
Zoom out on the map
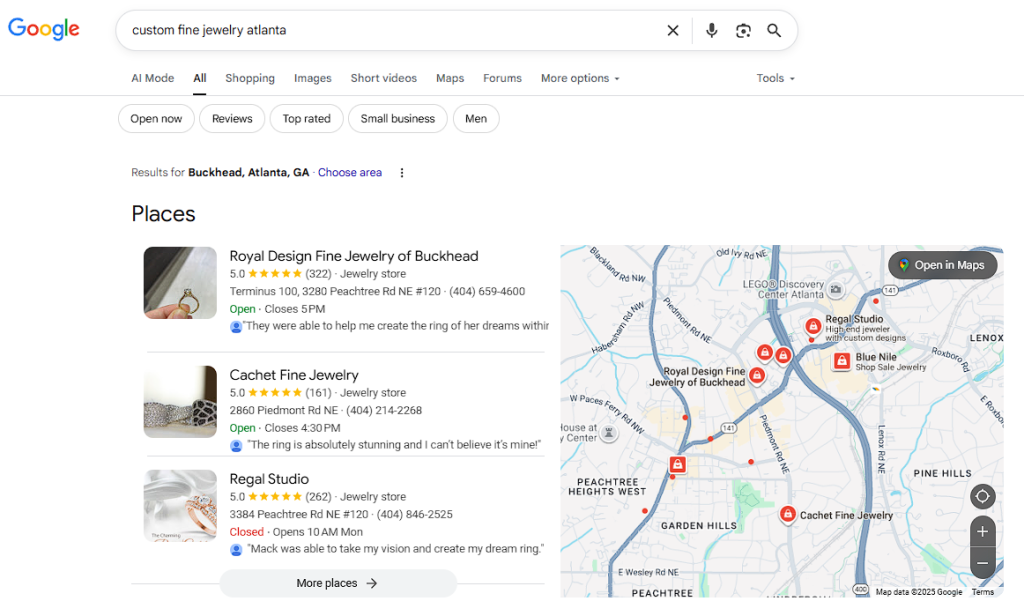click(x=982, y=562)
